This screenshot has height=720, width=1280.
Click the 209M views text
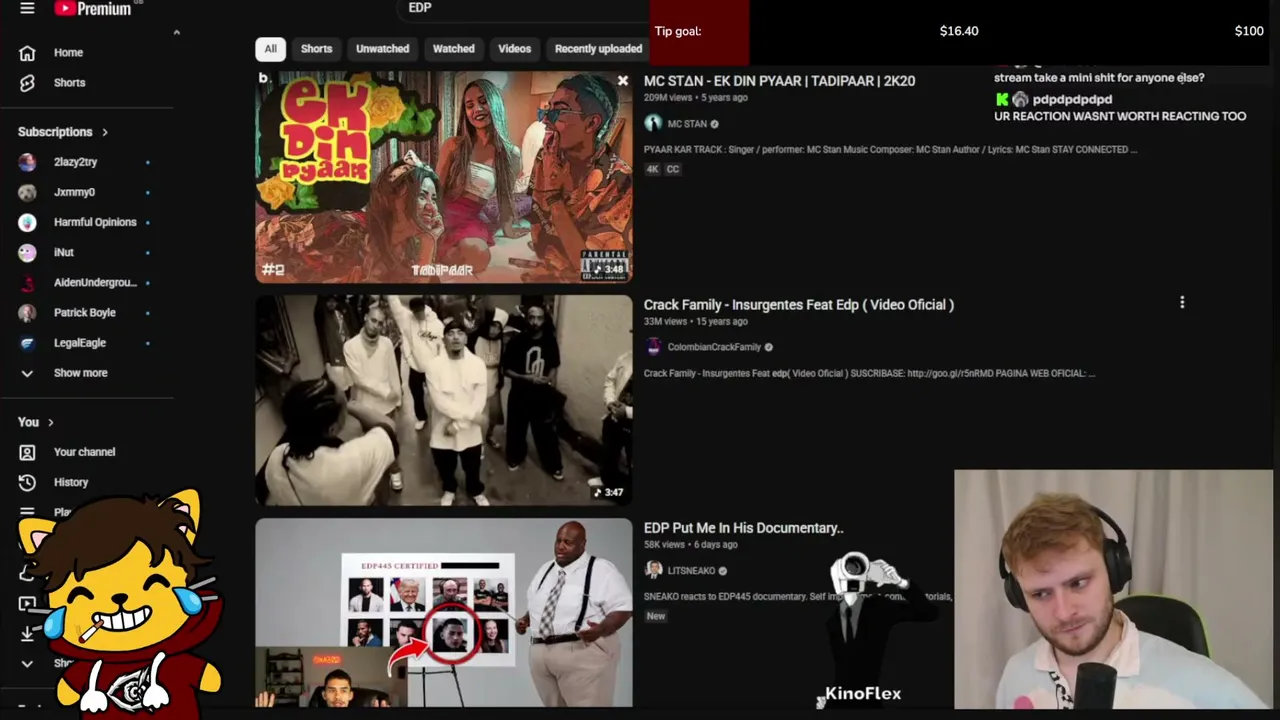(x=668, y=98)
